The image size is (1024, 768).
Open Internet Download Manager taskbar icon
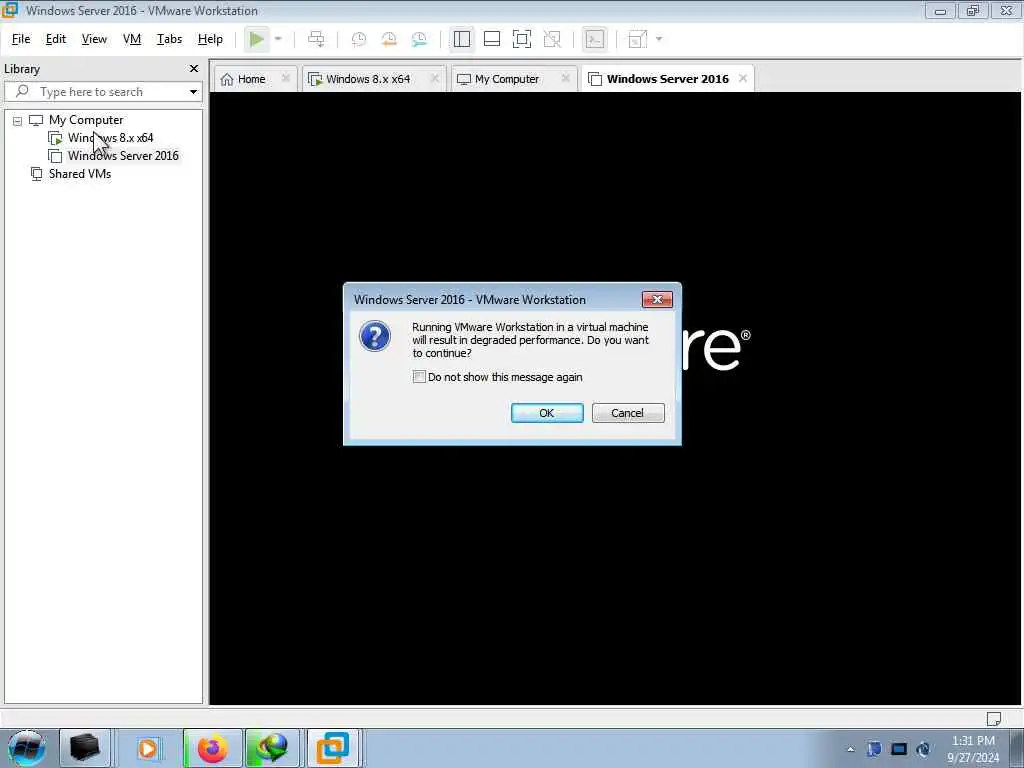coord(272,748)
